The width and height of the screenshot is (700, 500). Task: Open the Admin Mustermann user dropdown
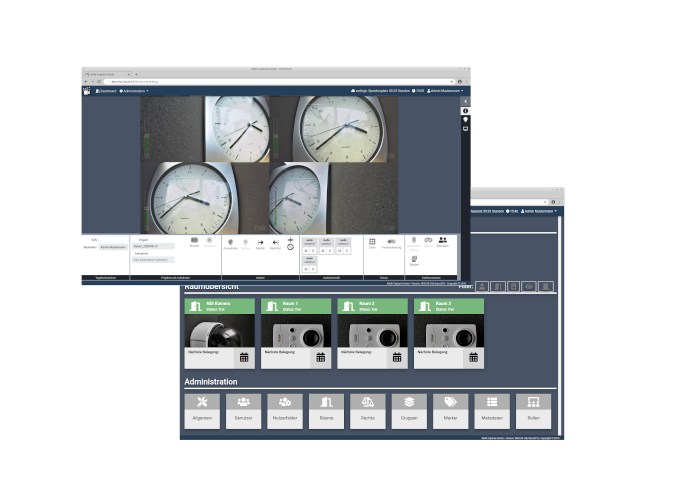pos(446,91)
